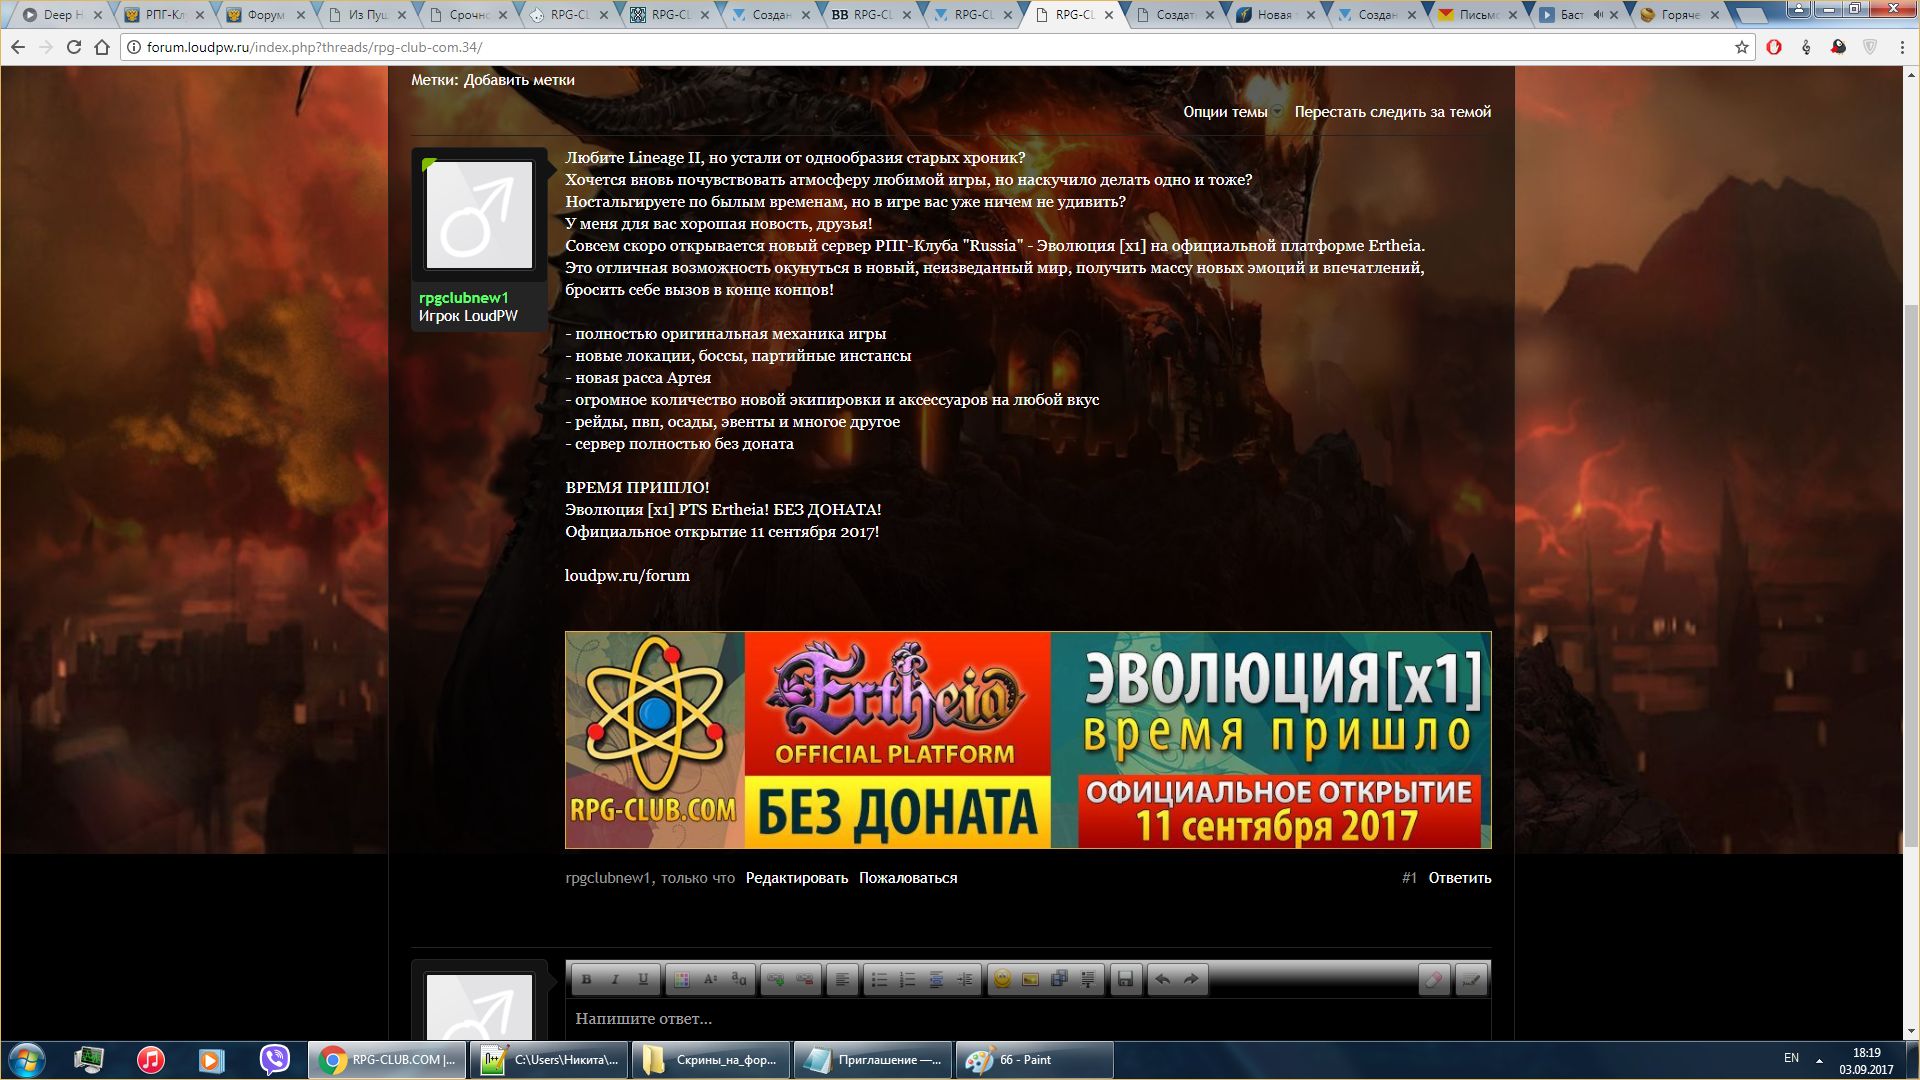Open font size option in editor
This screenshot has height=1080, width=1920.
pos(710,979)
